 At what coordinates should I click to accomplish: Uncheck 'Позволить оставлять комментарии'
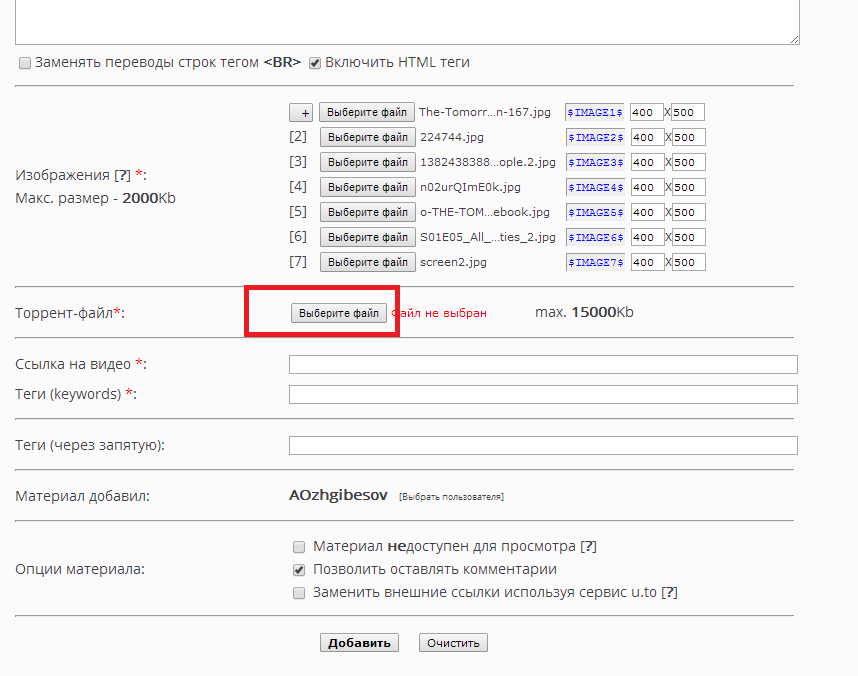pos(299,570)
